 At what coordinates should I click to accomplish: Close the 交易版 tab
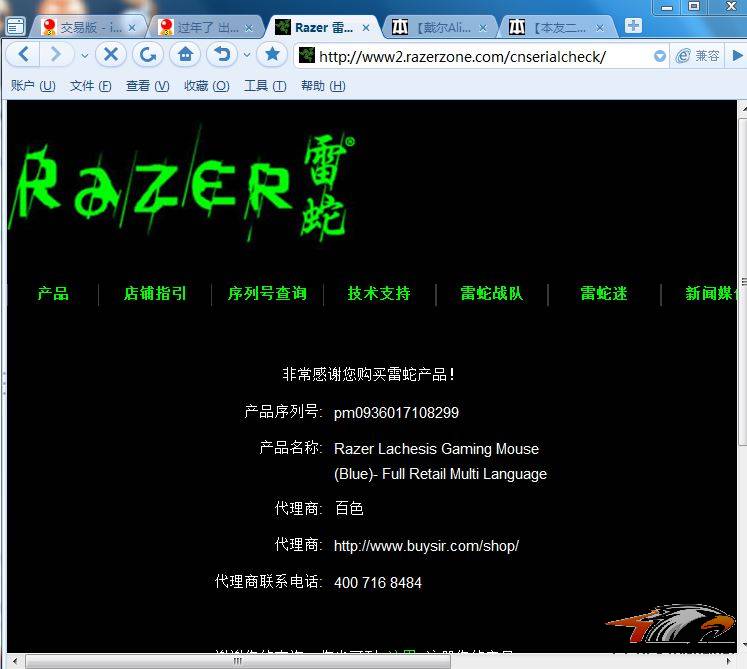132,28
